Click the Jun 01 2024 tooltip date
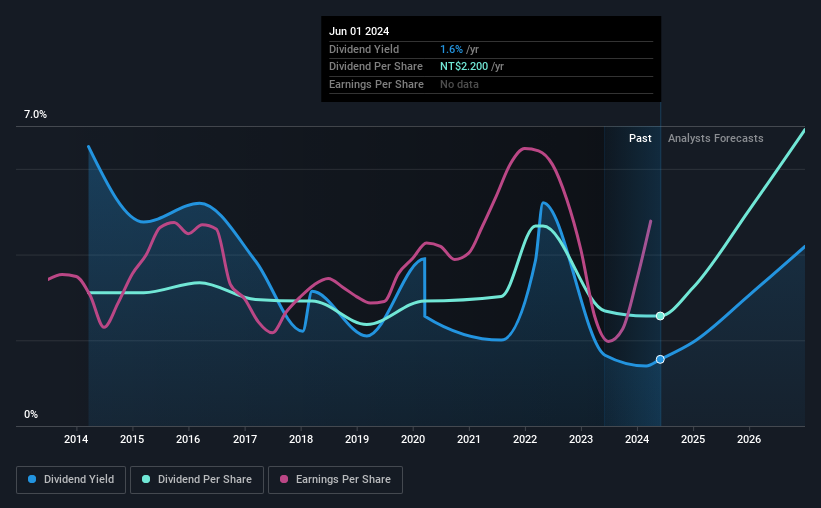Screen dimensions: 821x508 359,31
